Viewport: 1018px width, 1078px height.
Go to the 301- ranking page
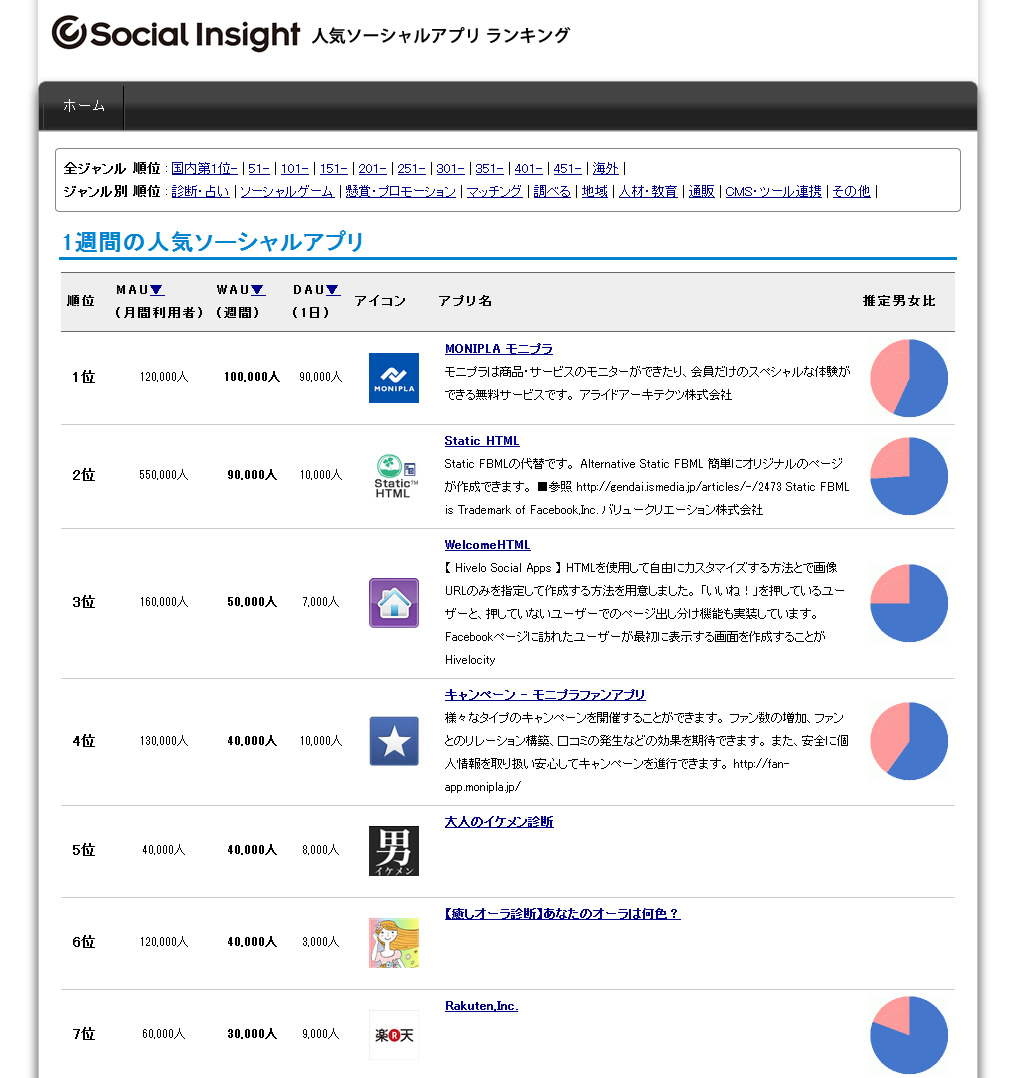pos(450,168)
